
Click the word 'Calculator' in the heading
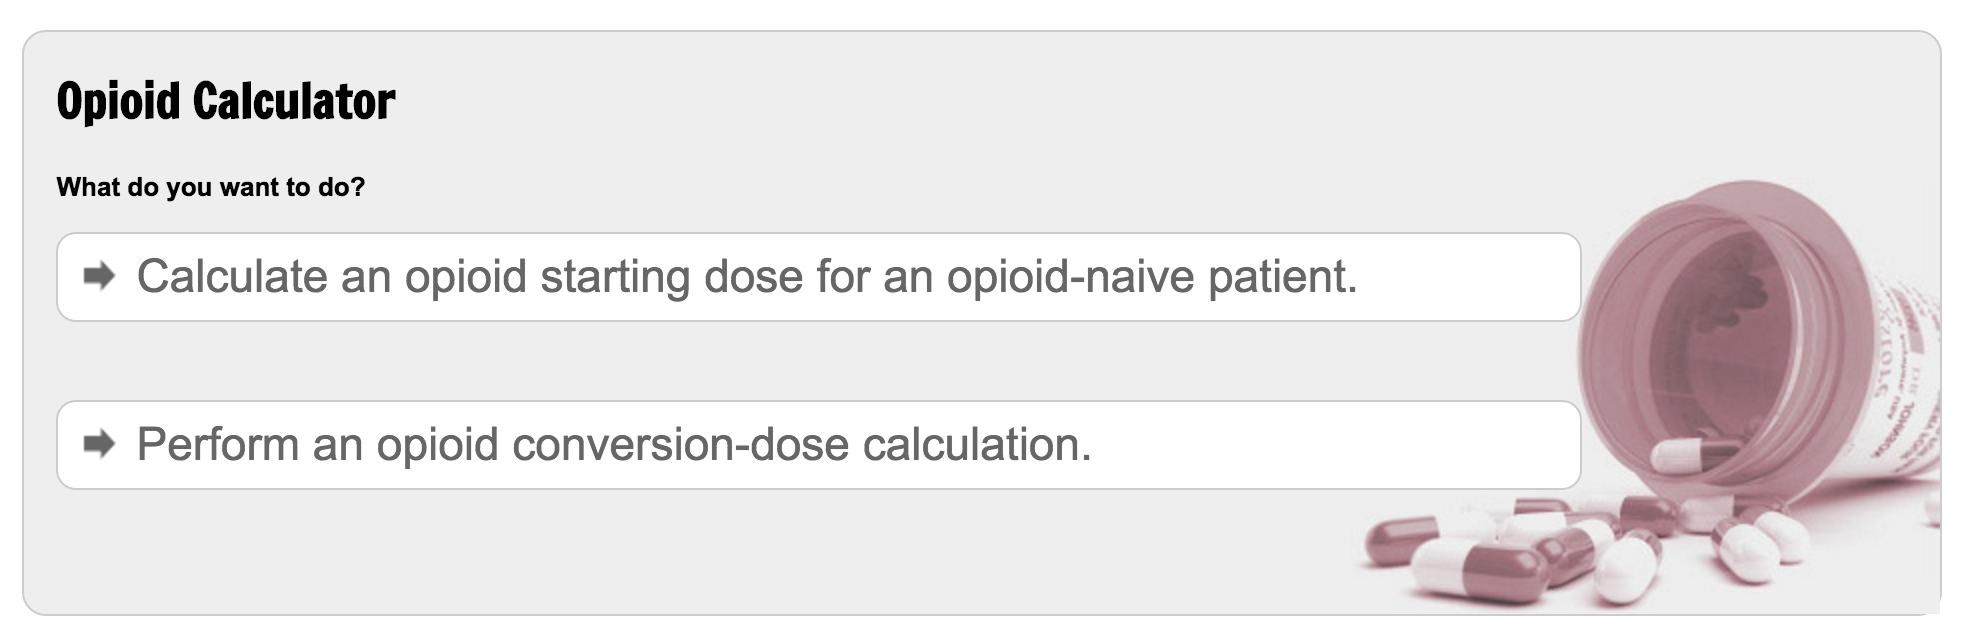294,102
